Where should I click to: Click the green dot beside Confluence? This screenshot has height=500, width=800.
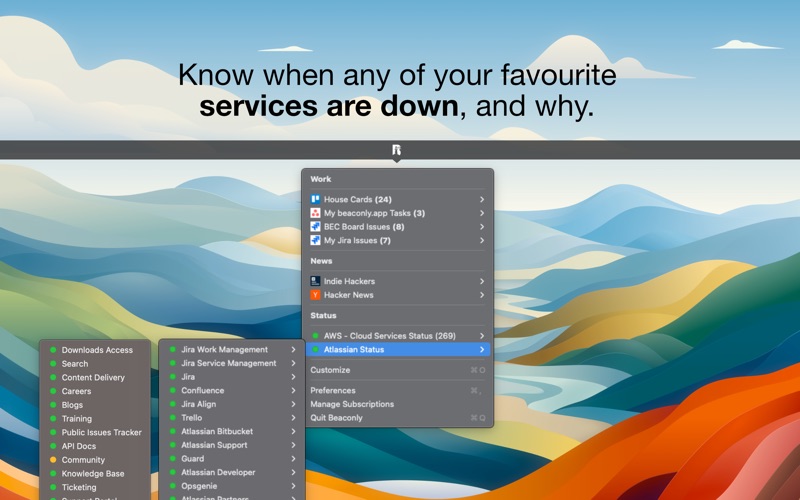[x=172, y=390]
